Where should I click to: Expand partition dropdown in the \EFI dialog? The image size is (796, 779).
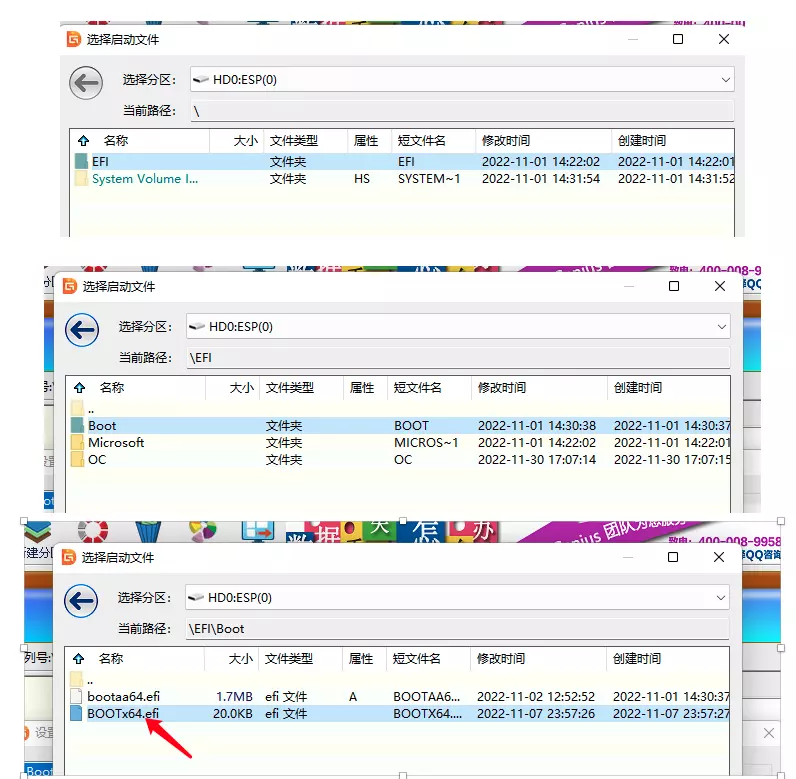click(721, 326)
